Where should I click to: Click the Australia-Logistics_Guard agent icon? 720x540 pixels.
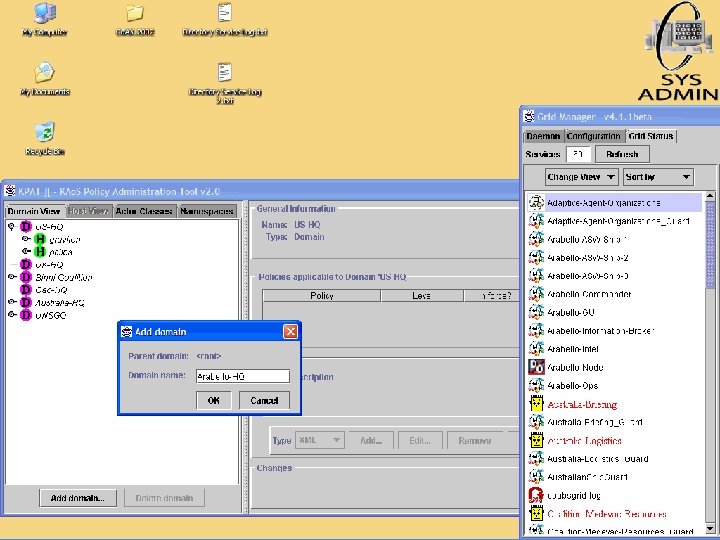(536, 459)
